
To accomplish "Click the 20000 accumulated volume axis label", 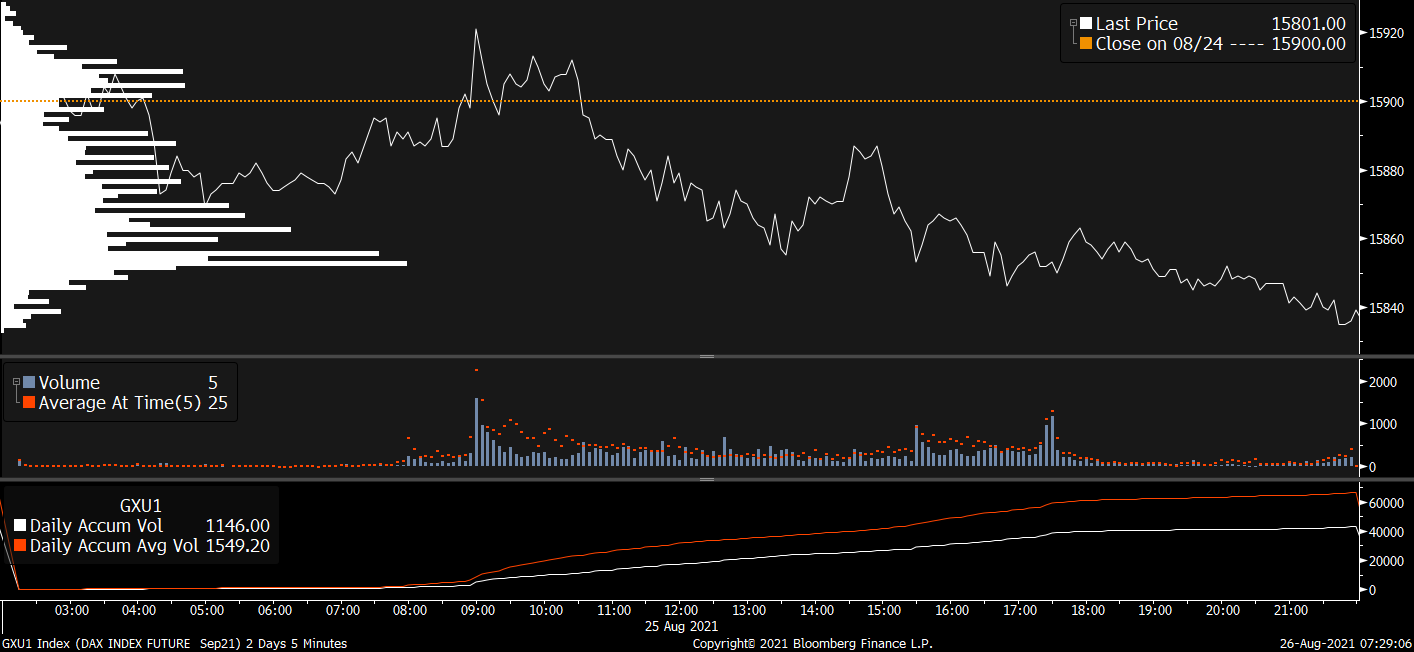I will (x=1387, y=561).
